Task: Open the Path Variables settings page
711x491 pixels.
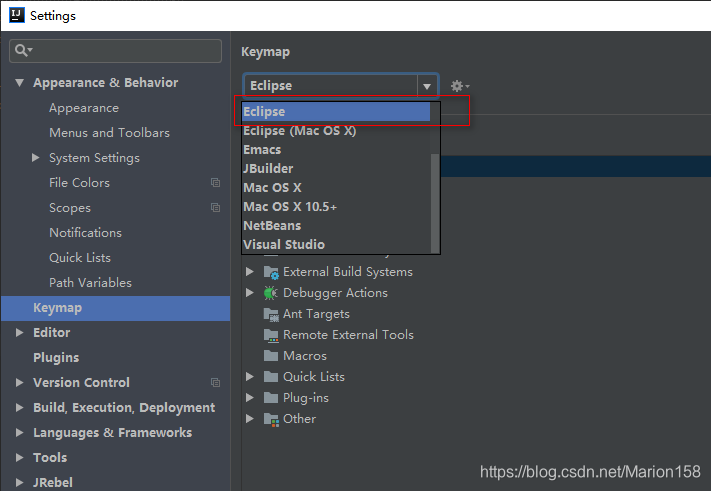Action: point(90,282)
